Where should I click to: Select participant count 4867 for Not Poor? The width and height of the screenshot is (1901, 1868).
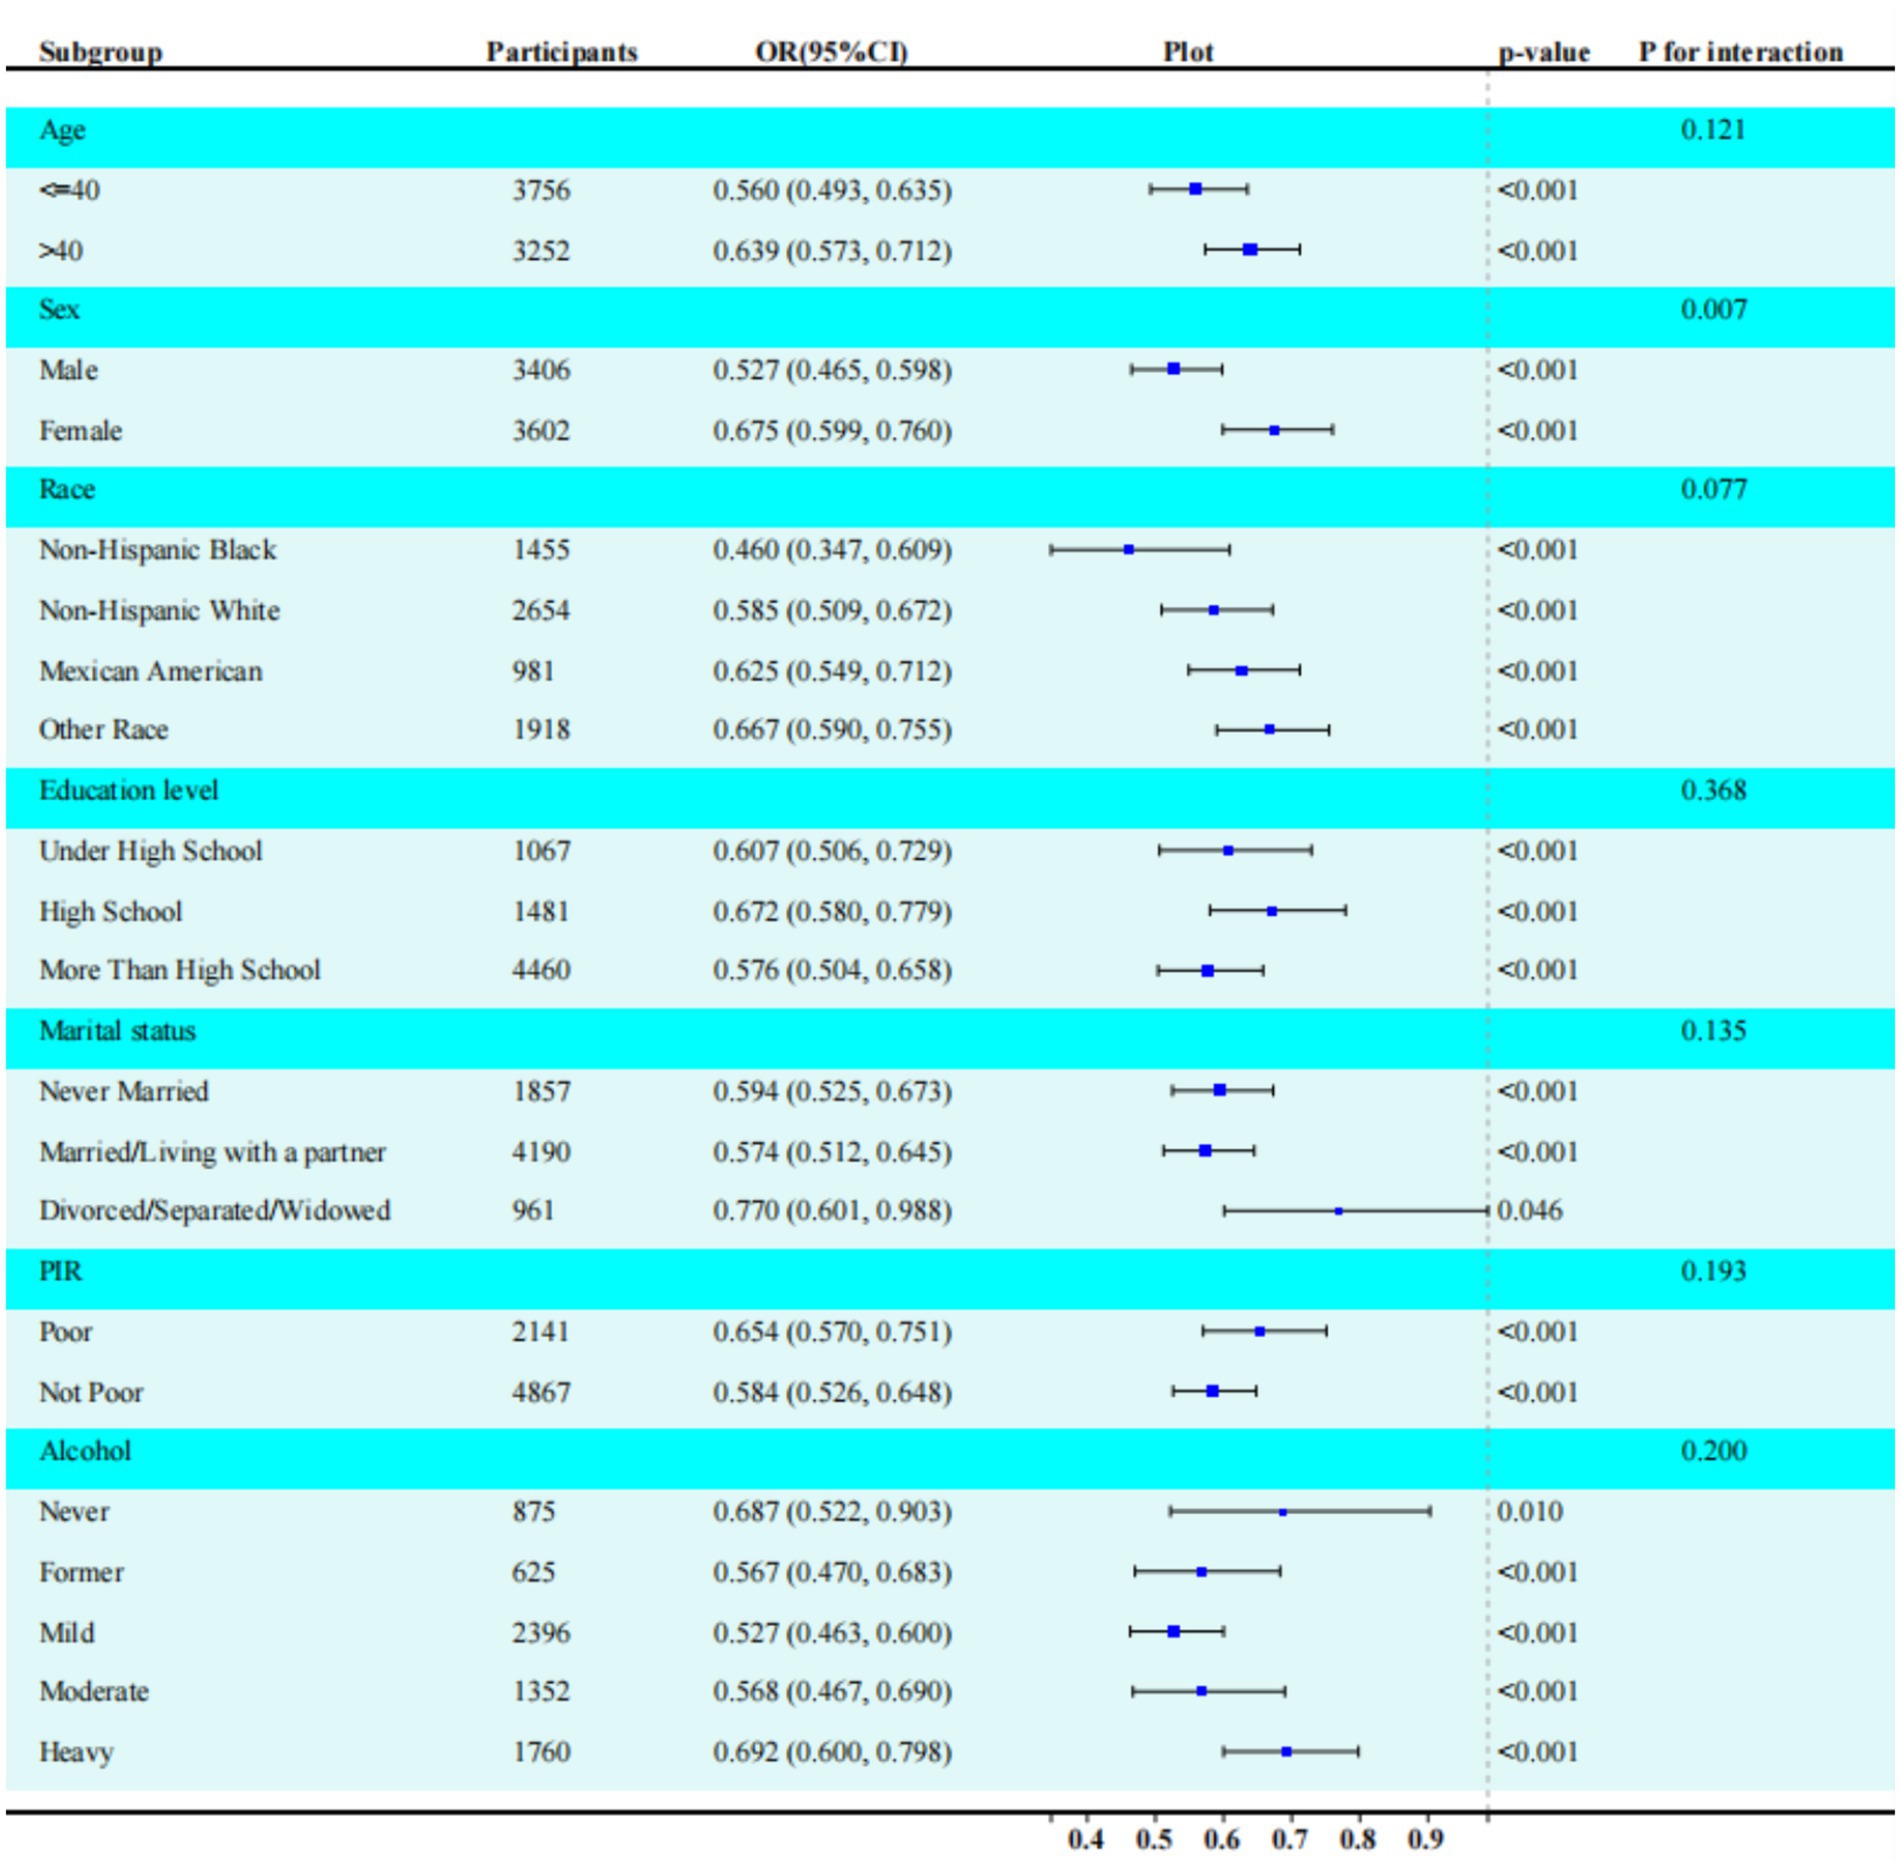541,1393
